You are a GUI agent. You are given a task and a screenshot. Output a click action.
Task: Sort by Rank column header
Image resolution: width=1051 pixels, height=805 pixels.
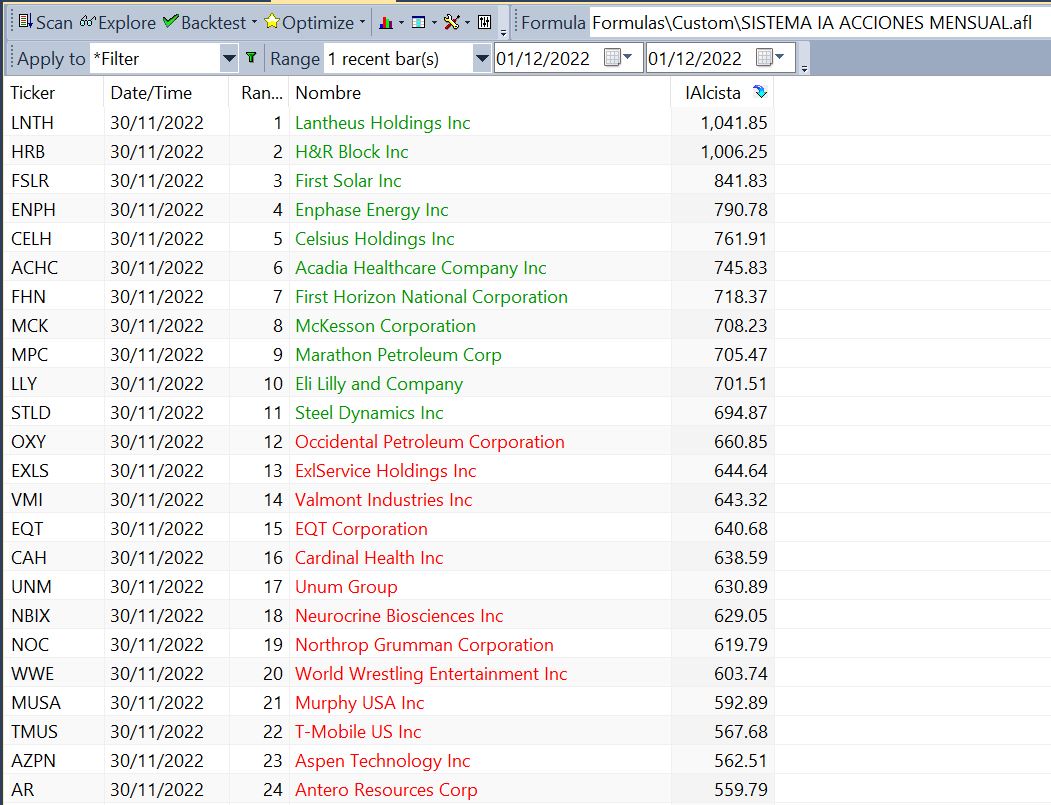pyautogui.click(x=259, y=92)
